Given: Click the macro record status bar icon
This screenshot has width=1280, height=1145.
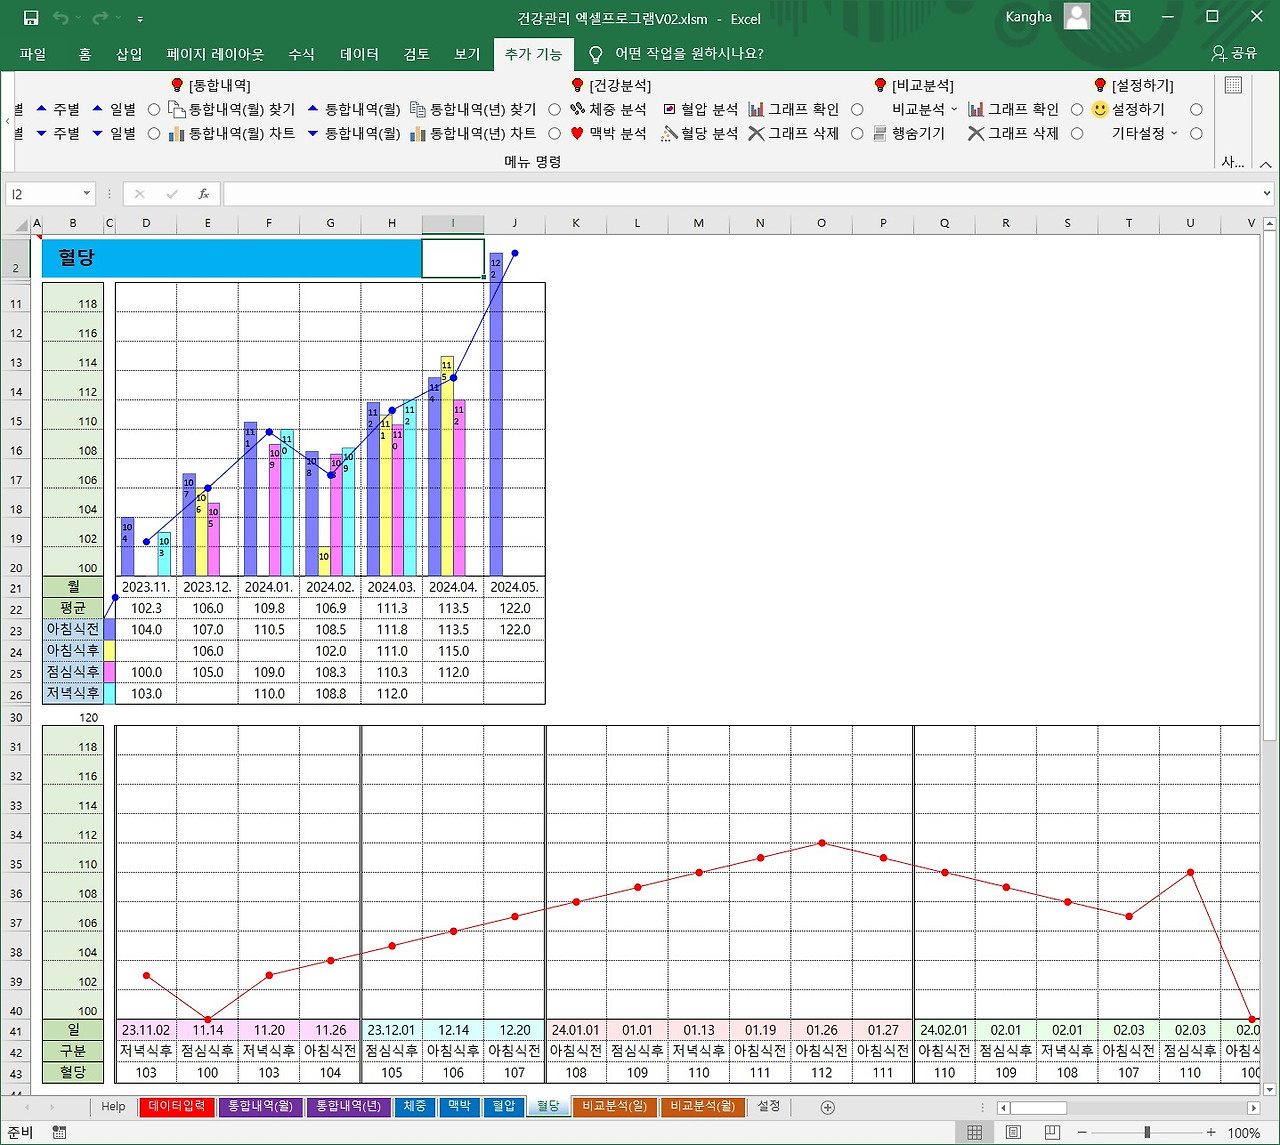Looking at the screenshot, I should (x=60, y=1133).
